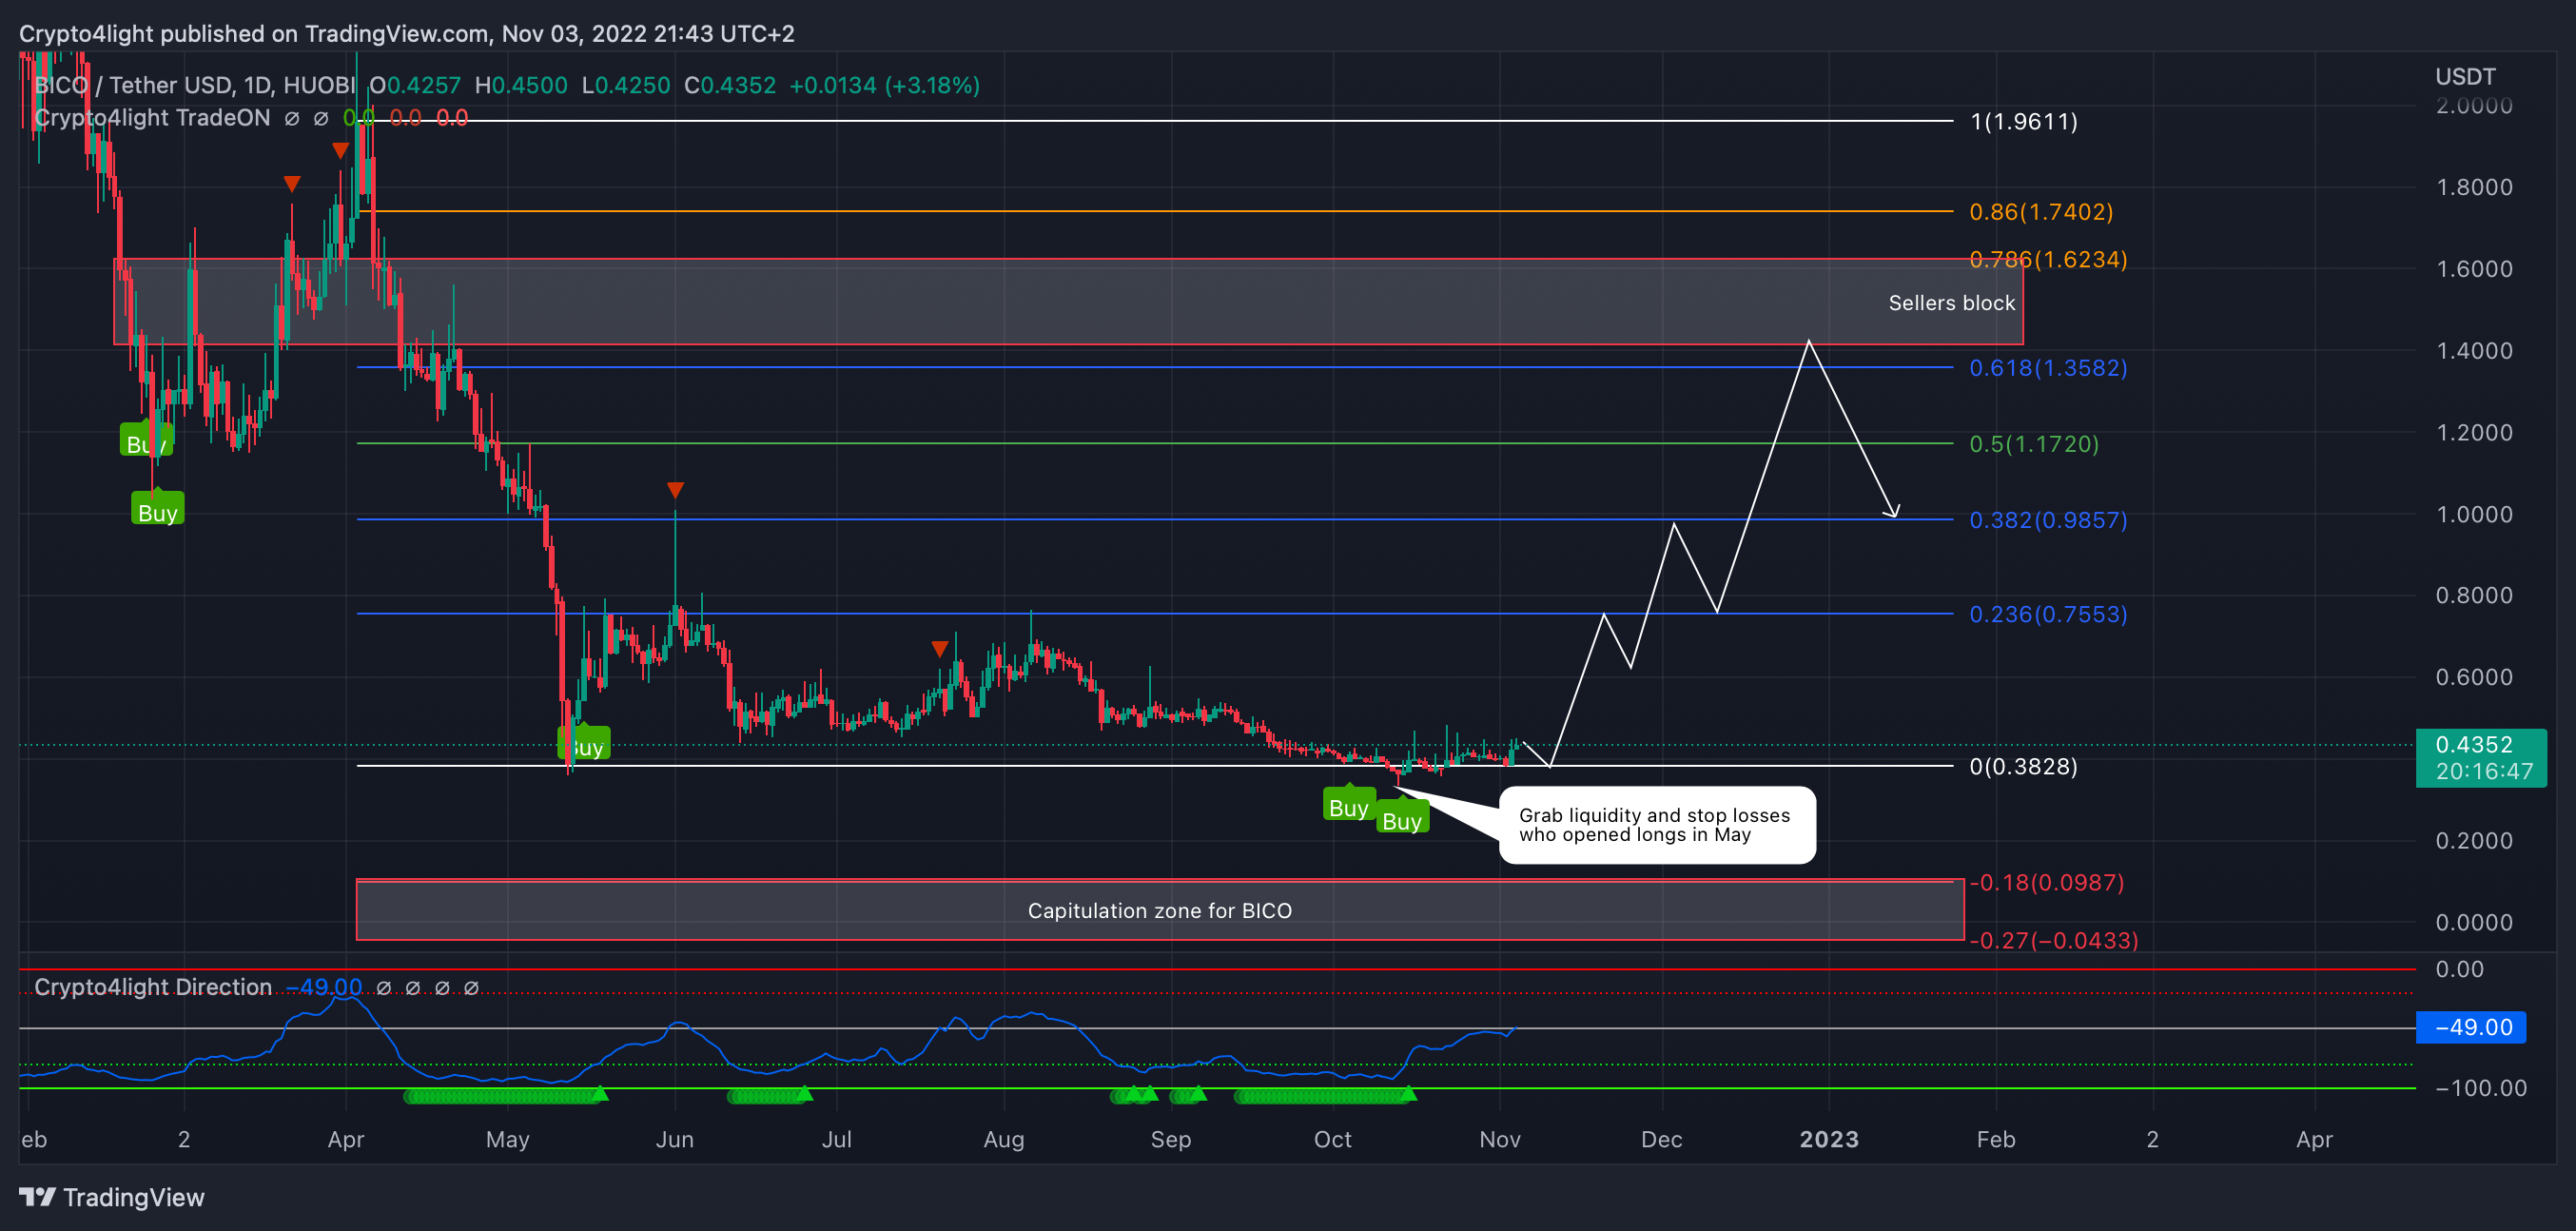Image resolution: width=2576 pixels, height=1231 pixels.
Task: Click the 1(1.9611) top level label
Action: 2023,121
